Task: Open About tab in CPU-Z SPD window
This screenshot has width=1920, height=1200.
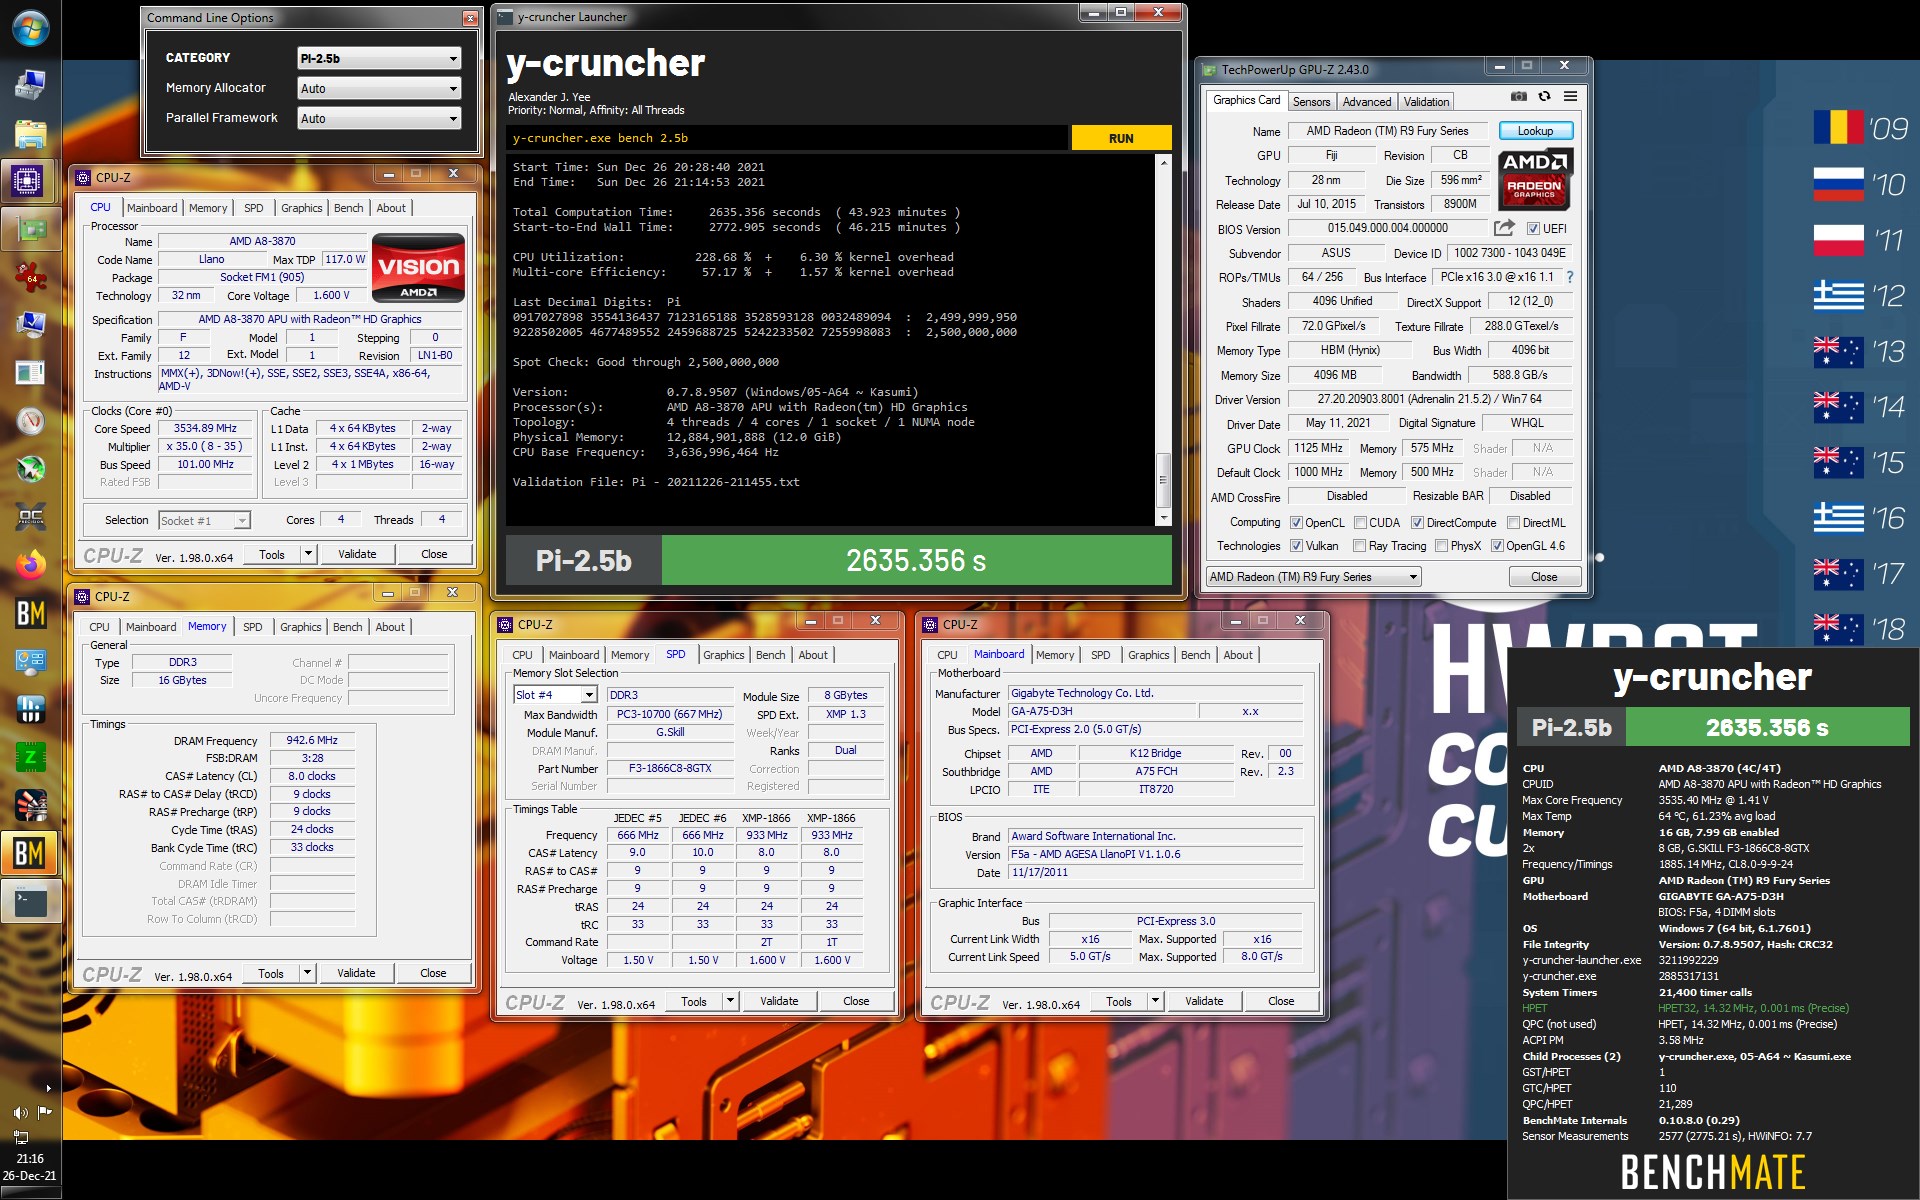Action: point(813,655)
